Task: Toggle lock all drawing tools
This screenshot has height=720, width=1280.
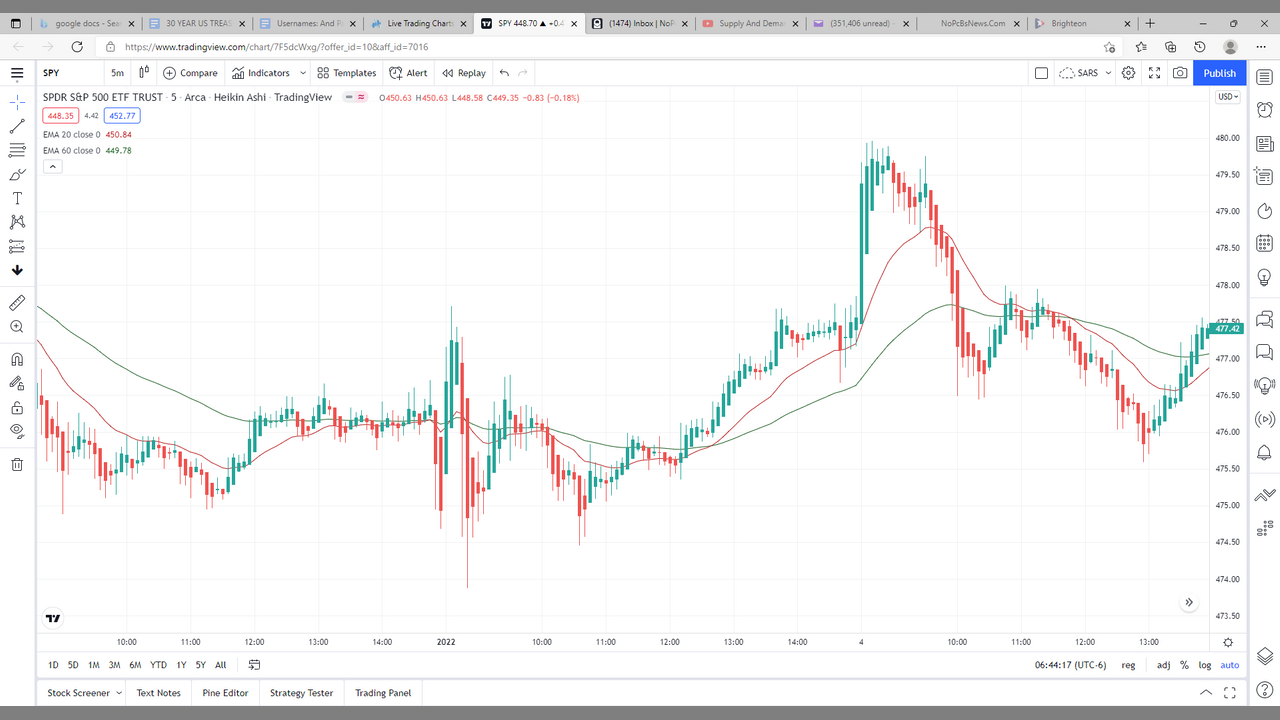Action: 17,407
